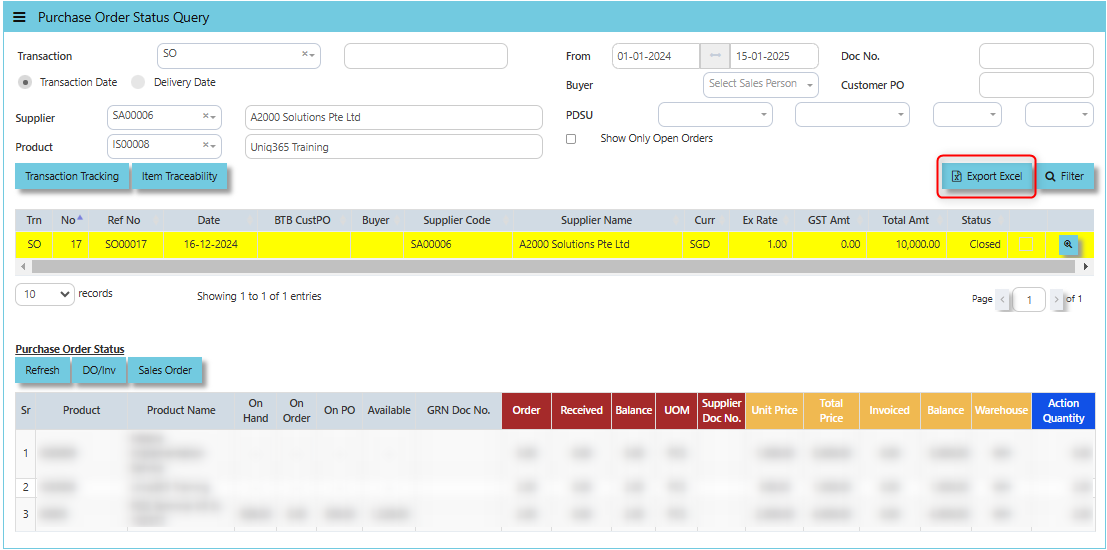The height and width of the screenshot is (550, 1107).
Task: Click the date range arrow between dates
Action: 715,56
